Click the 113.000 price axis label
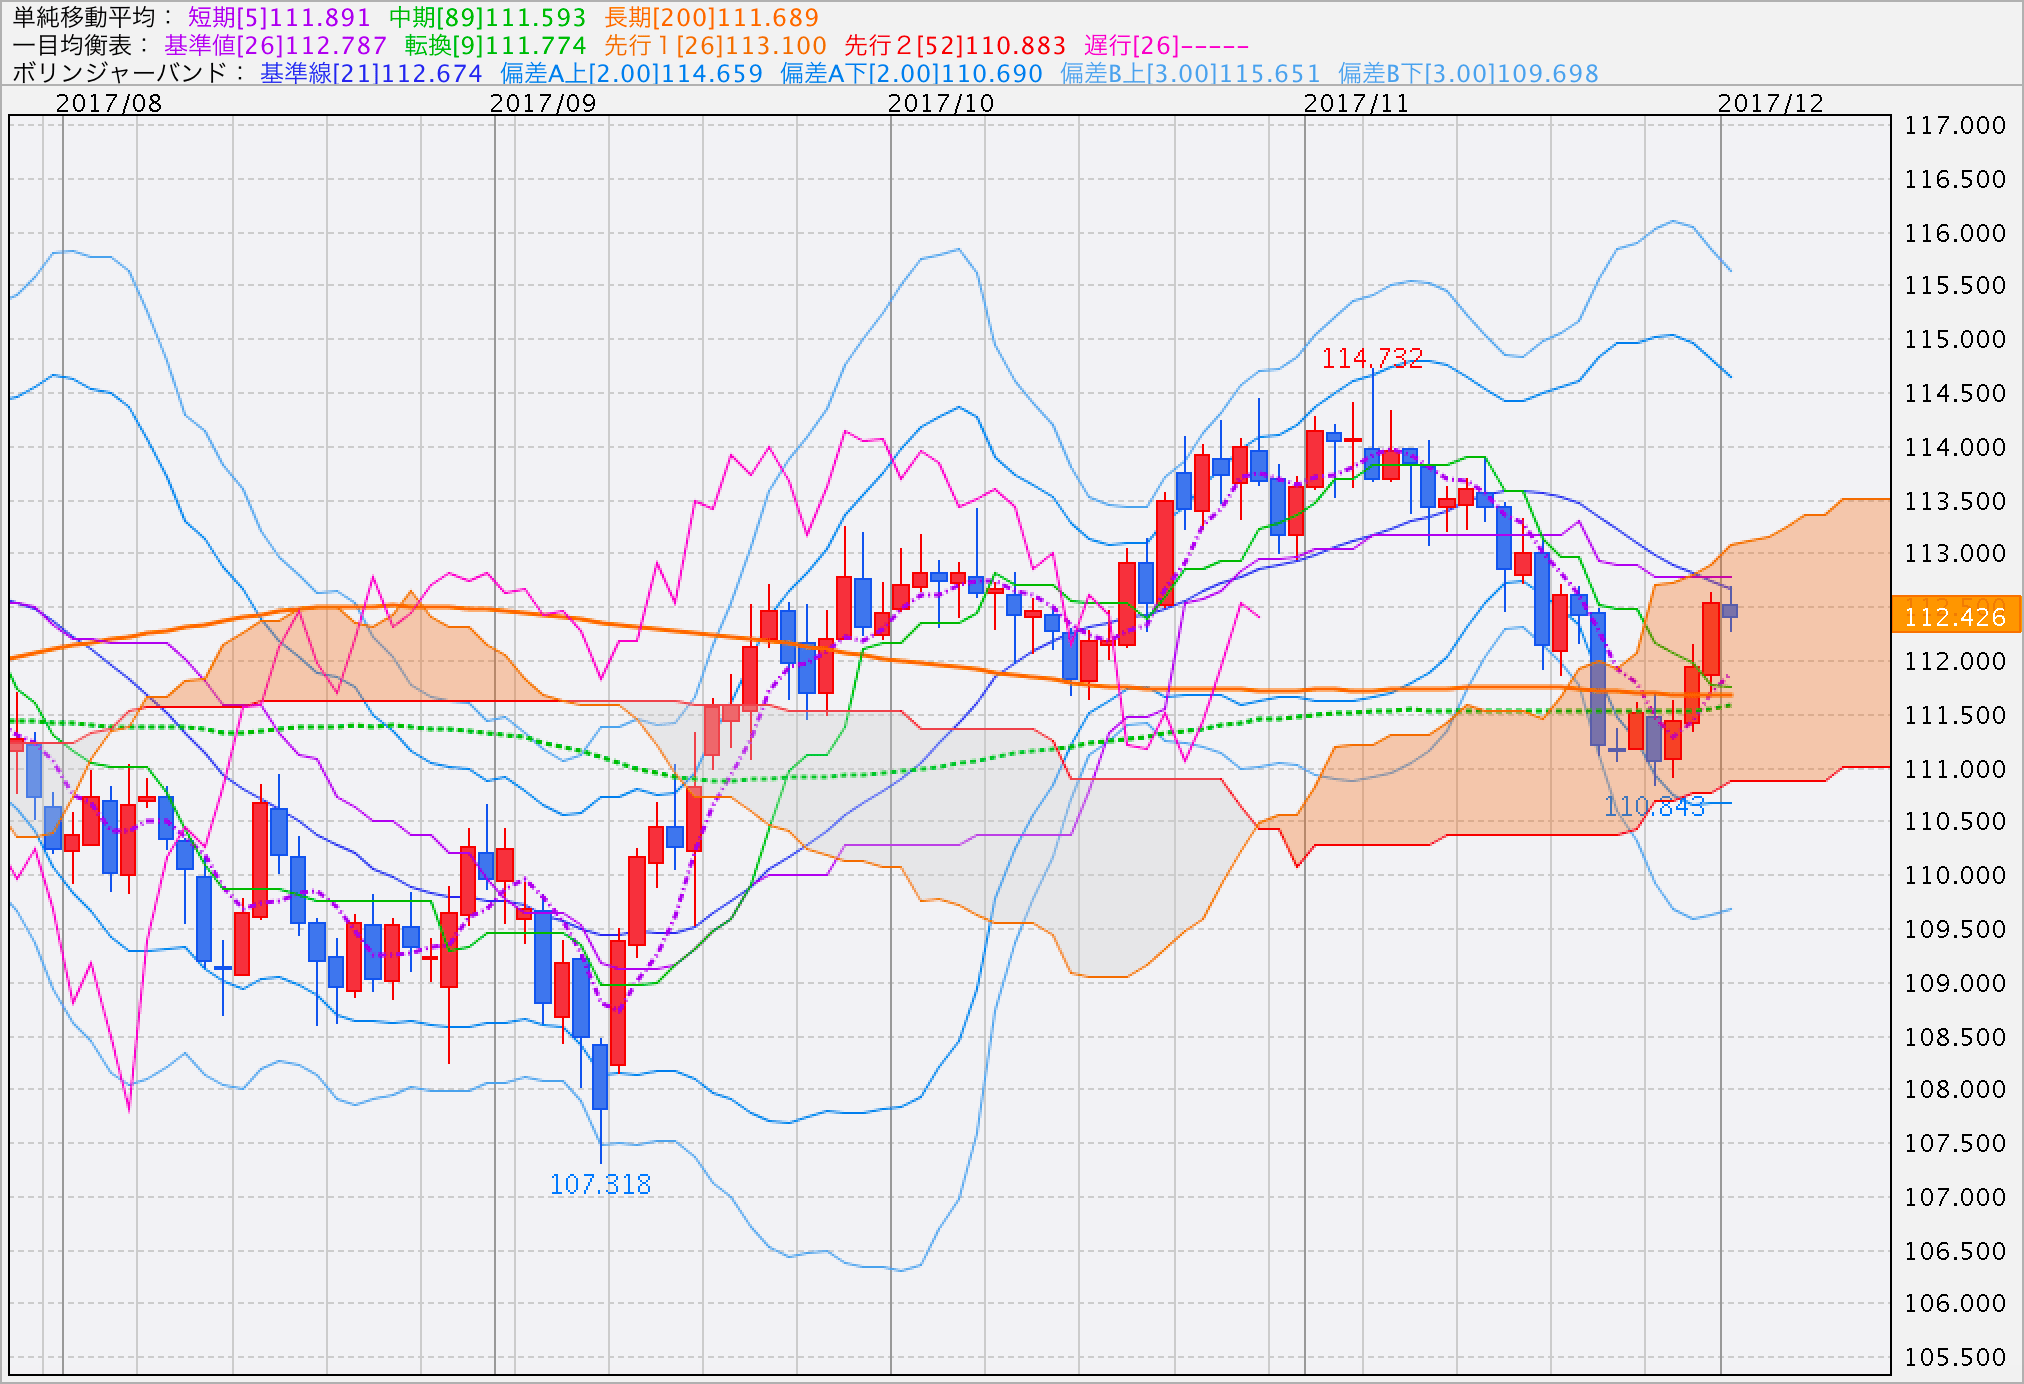The width and height of the screenshot is (2024, 1384). pos(1955,553)
